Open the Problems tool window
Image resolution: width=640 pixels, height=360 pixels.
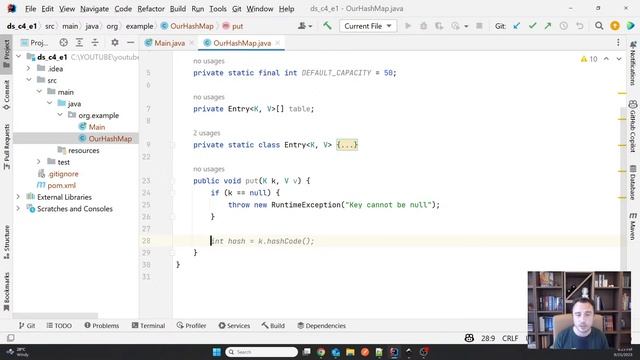tap(102, 325)
